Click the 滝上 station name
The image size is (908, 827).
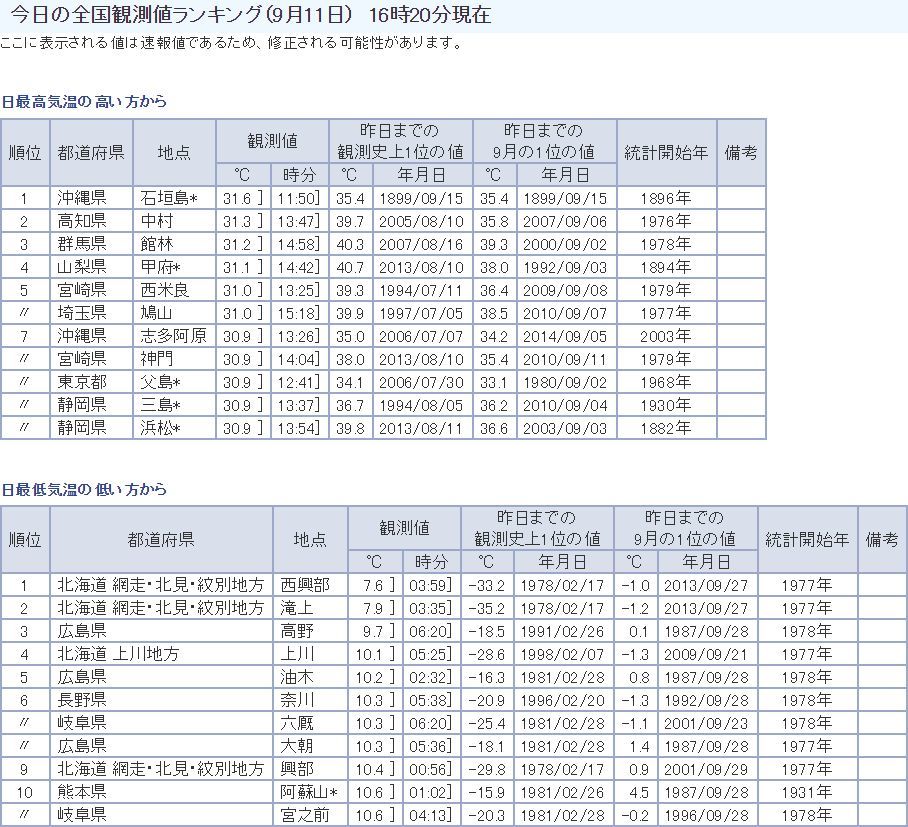pyautogui.click(x=297, y=608)
